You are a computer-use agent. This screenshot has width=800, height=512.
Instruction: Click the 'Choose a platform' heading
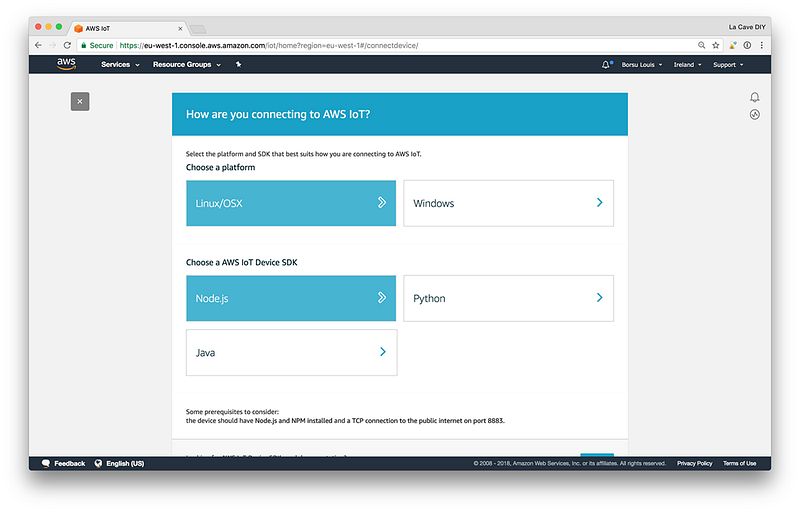click(x=220, y=167)
